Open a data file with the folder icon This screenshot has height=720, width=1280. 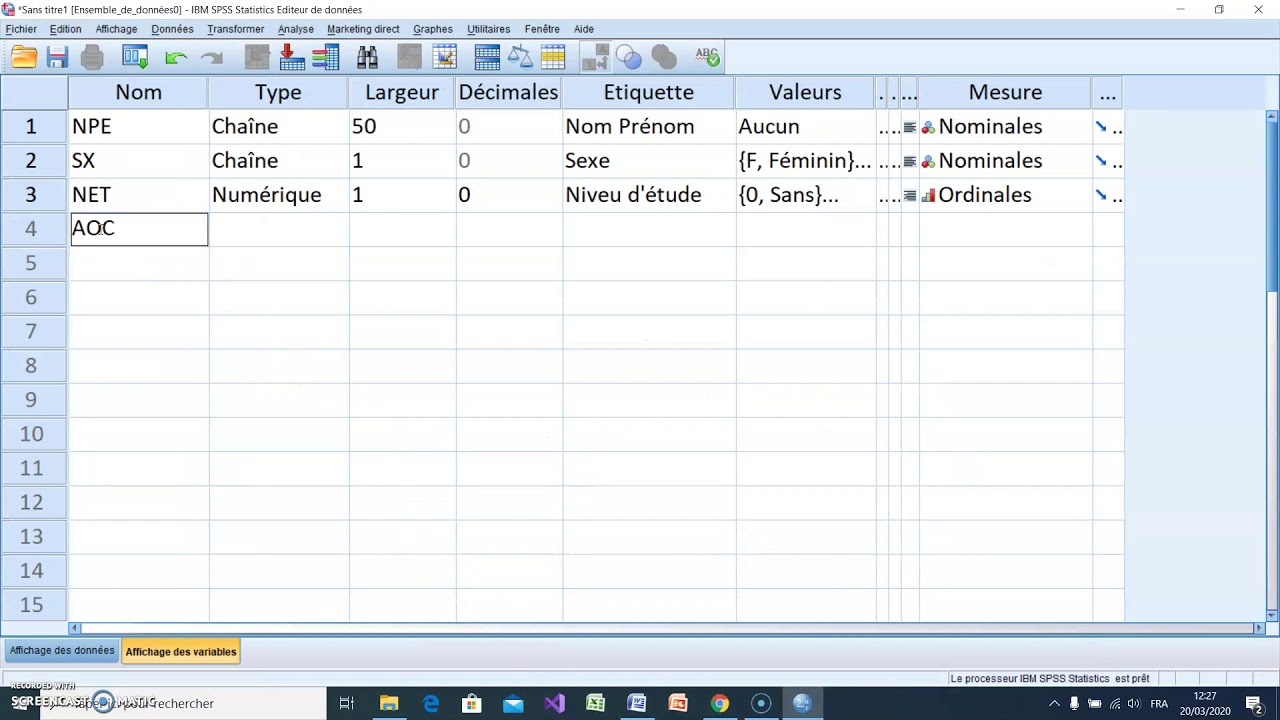(x=24, y=57)
